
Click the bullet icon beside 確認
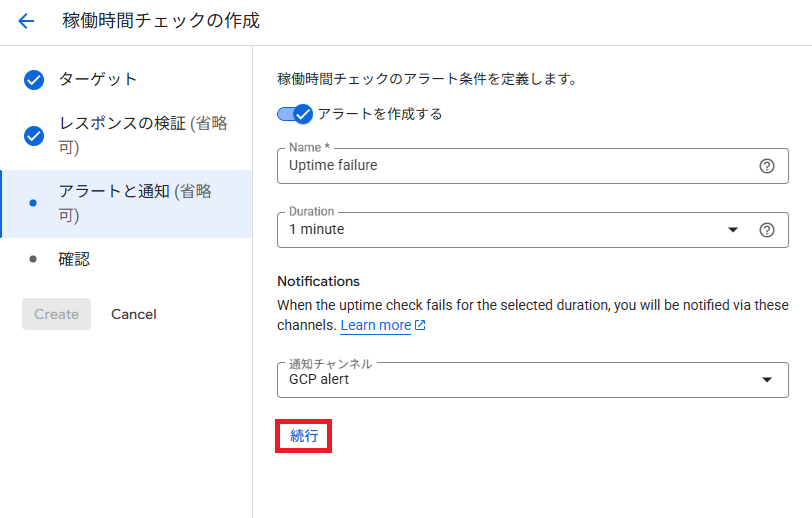34,259
